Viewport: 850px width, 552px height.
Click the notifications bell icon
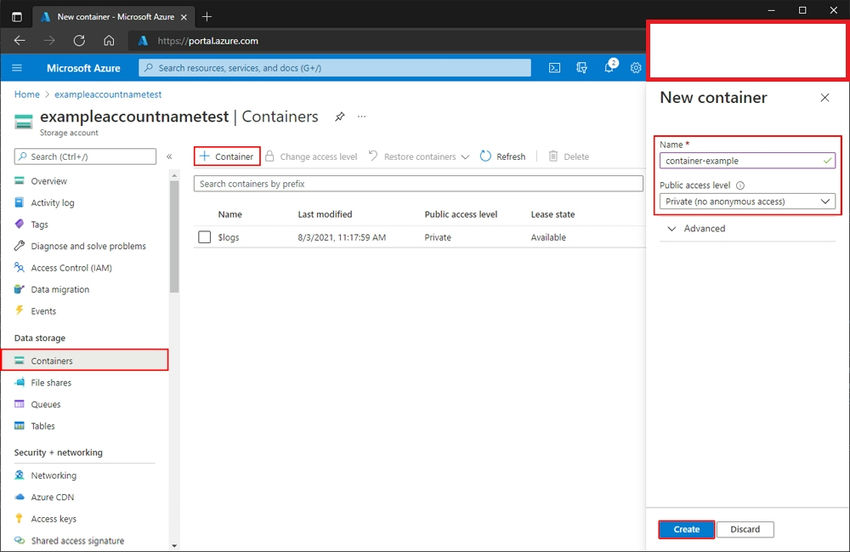pyautogui.click(x=608, y=68)
